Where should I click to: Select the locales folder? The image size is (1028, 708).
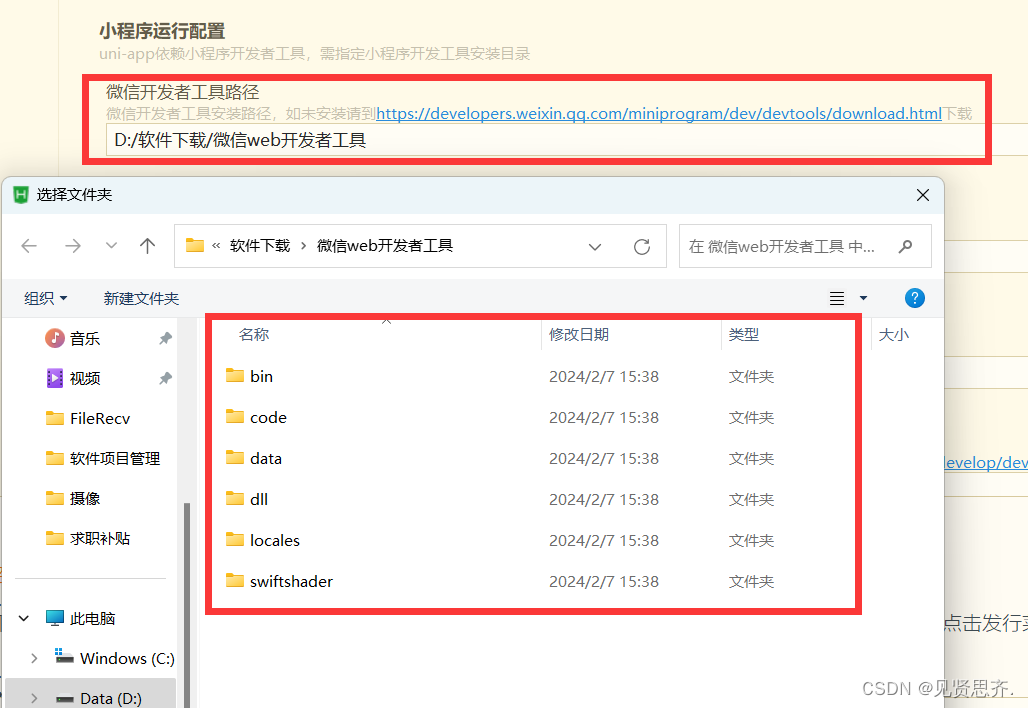[275, 540]
